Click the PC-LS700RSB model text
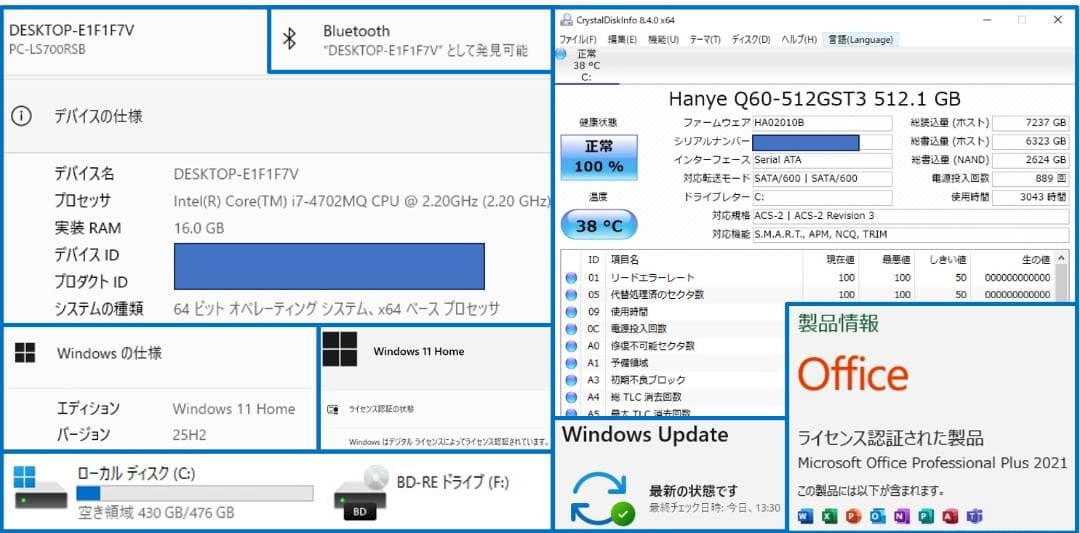 (x=48, y=50)
